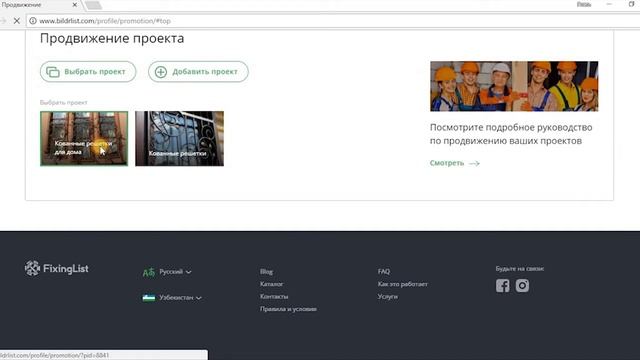
Task: Click the FixingList footer logo
Action: point(56,268)
